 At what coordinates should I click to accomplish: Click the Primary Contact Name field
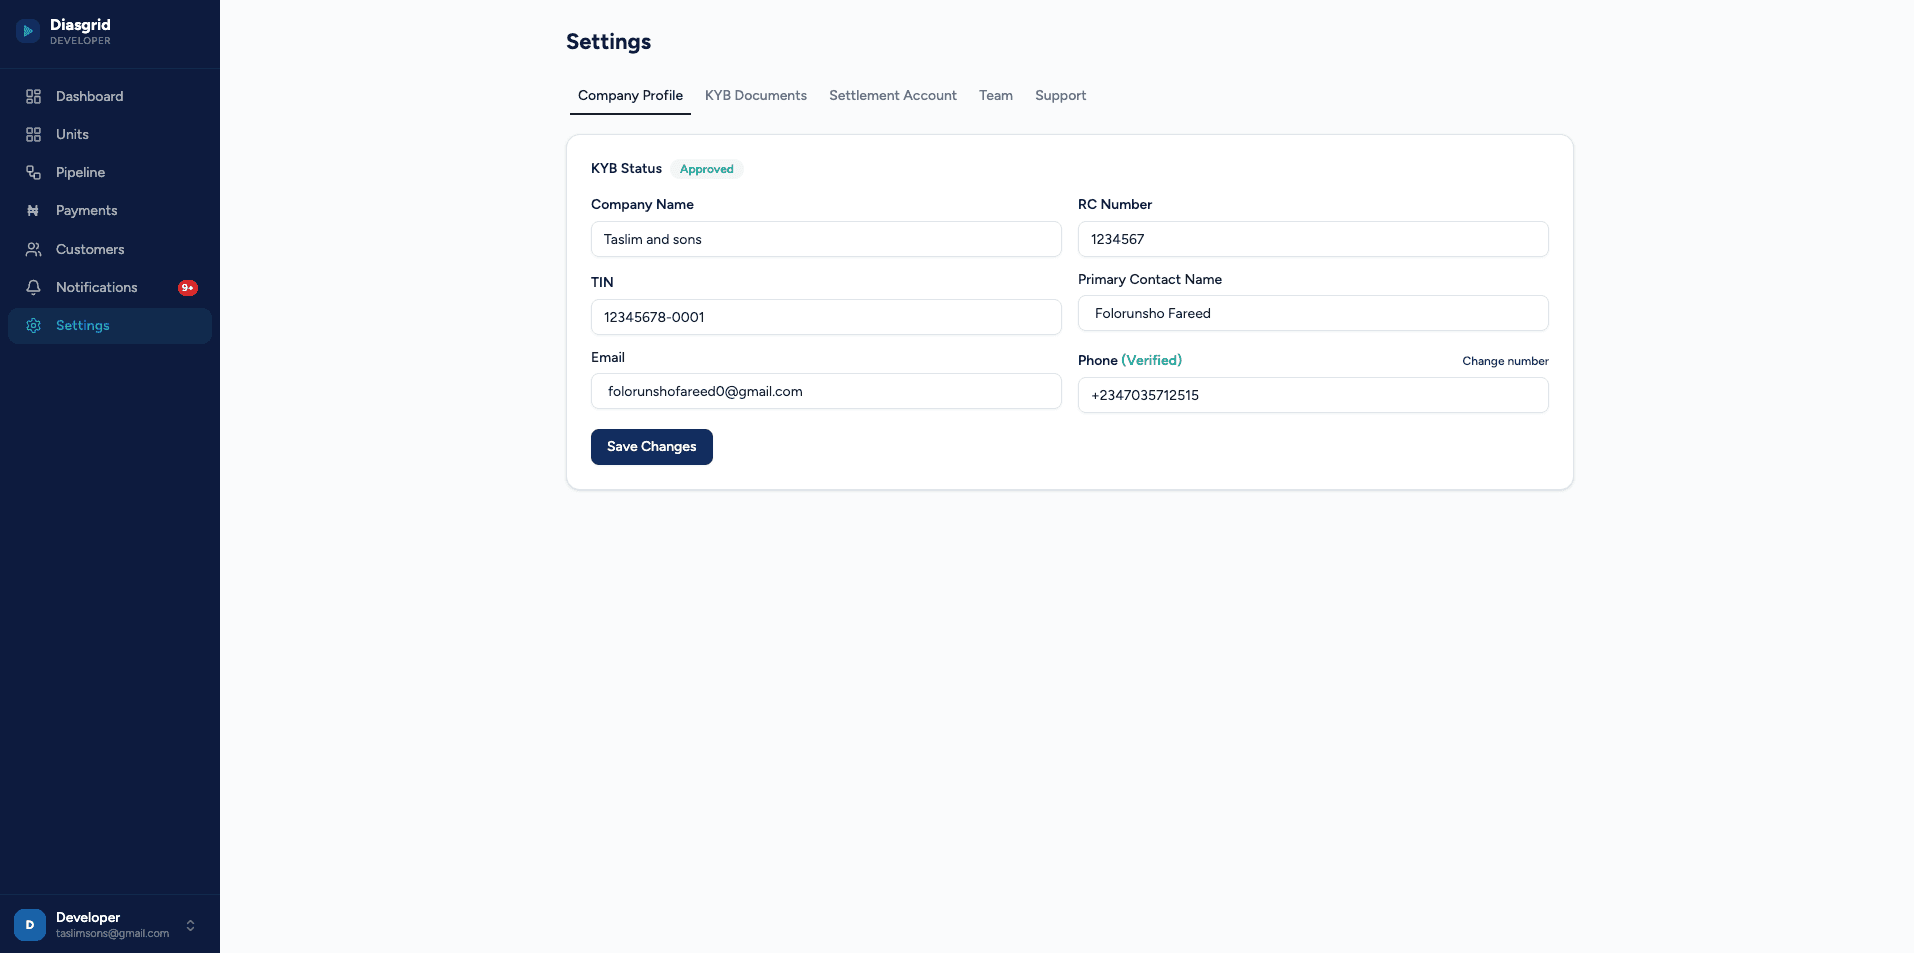click(x=1313, y=313)
